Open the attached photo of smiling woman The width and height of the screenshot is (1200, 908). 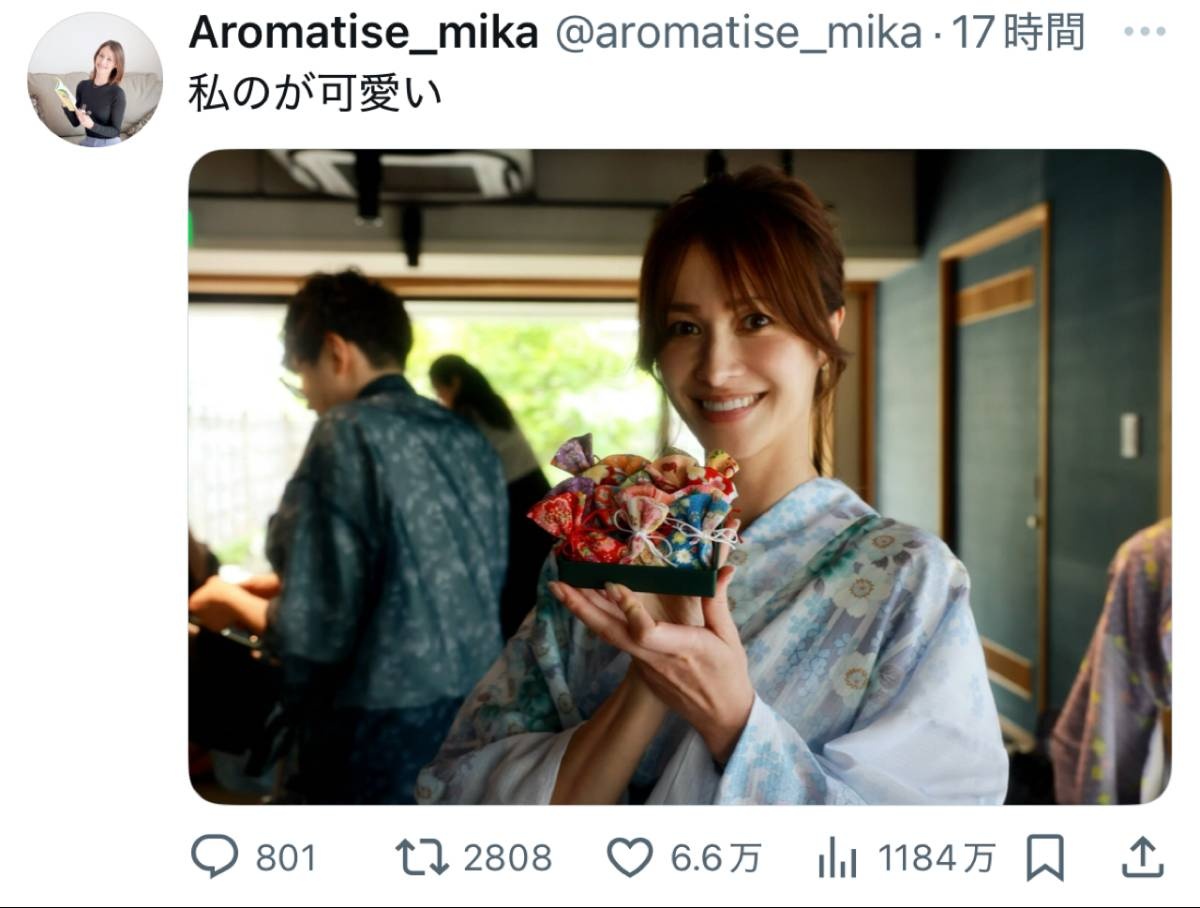(679, 477)
